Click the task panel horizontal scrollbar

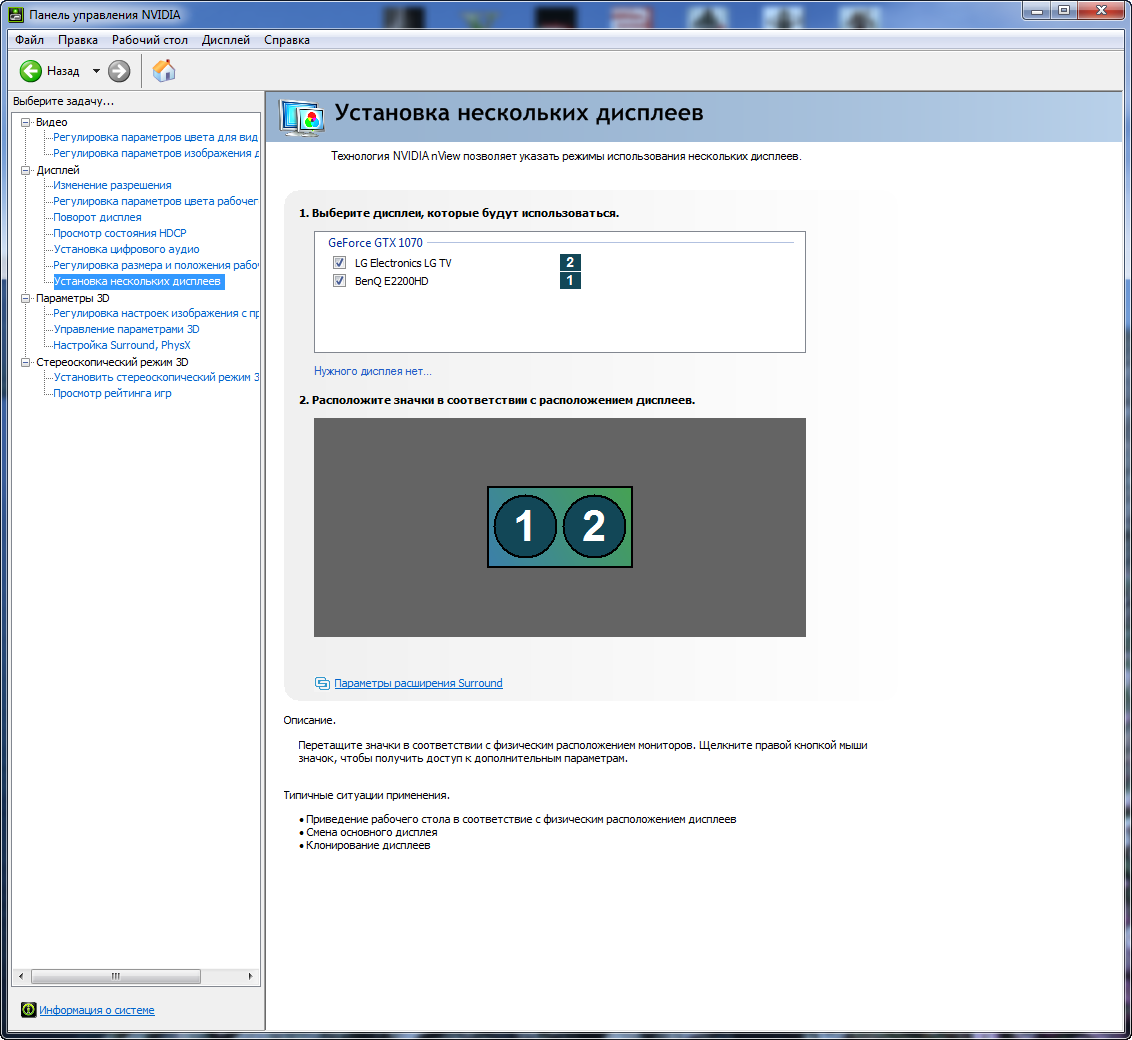click(115, 976)
